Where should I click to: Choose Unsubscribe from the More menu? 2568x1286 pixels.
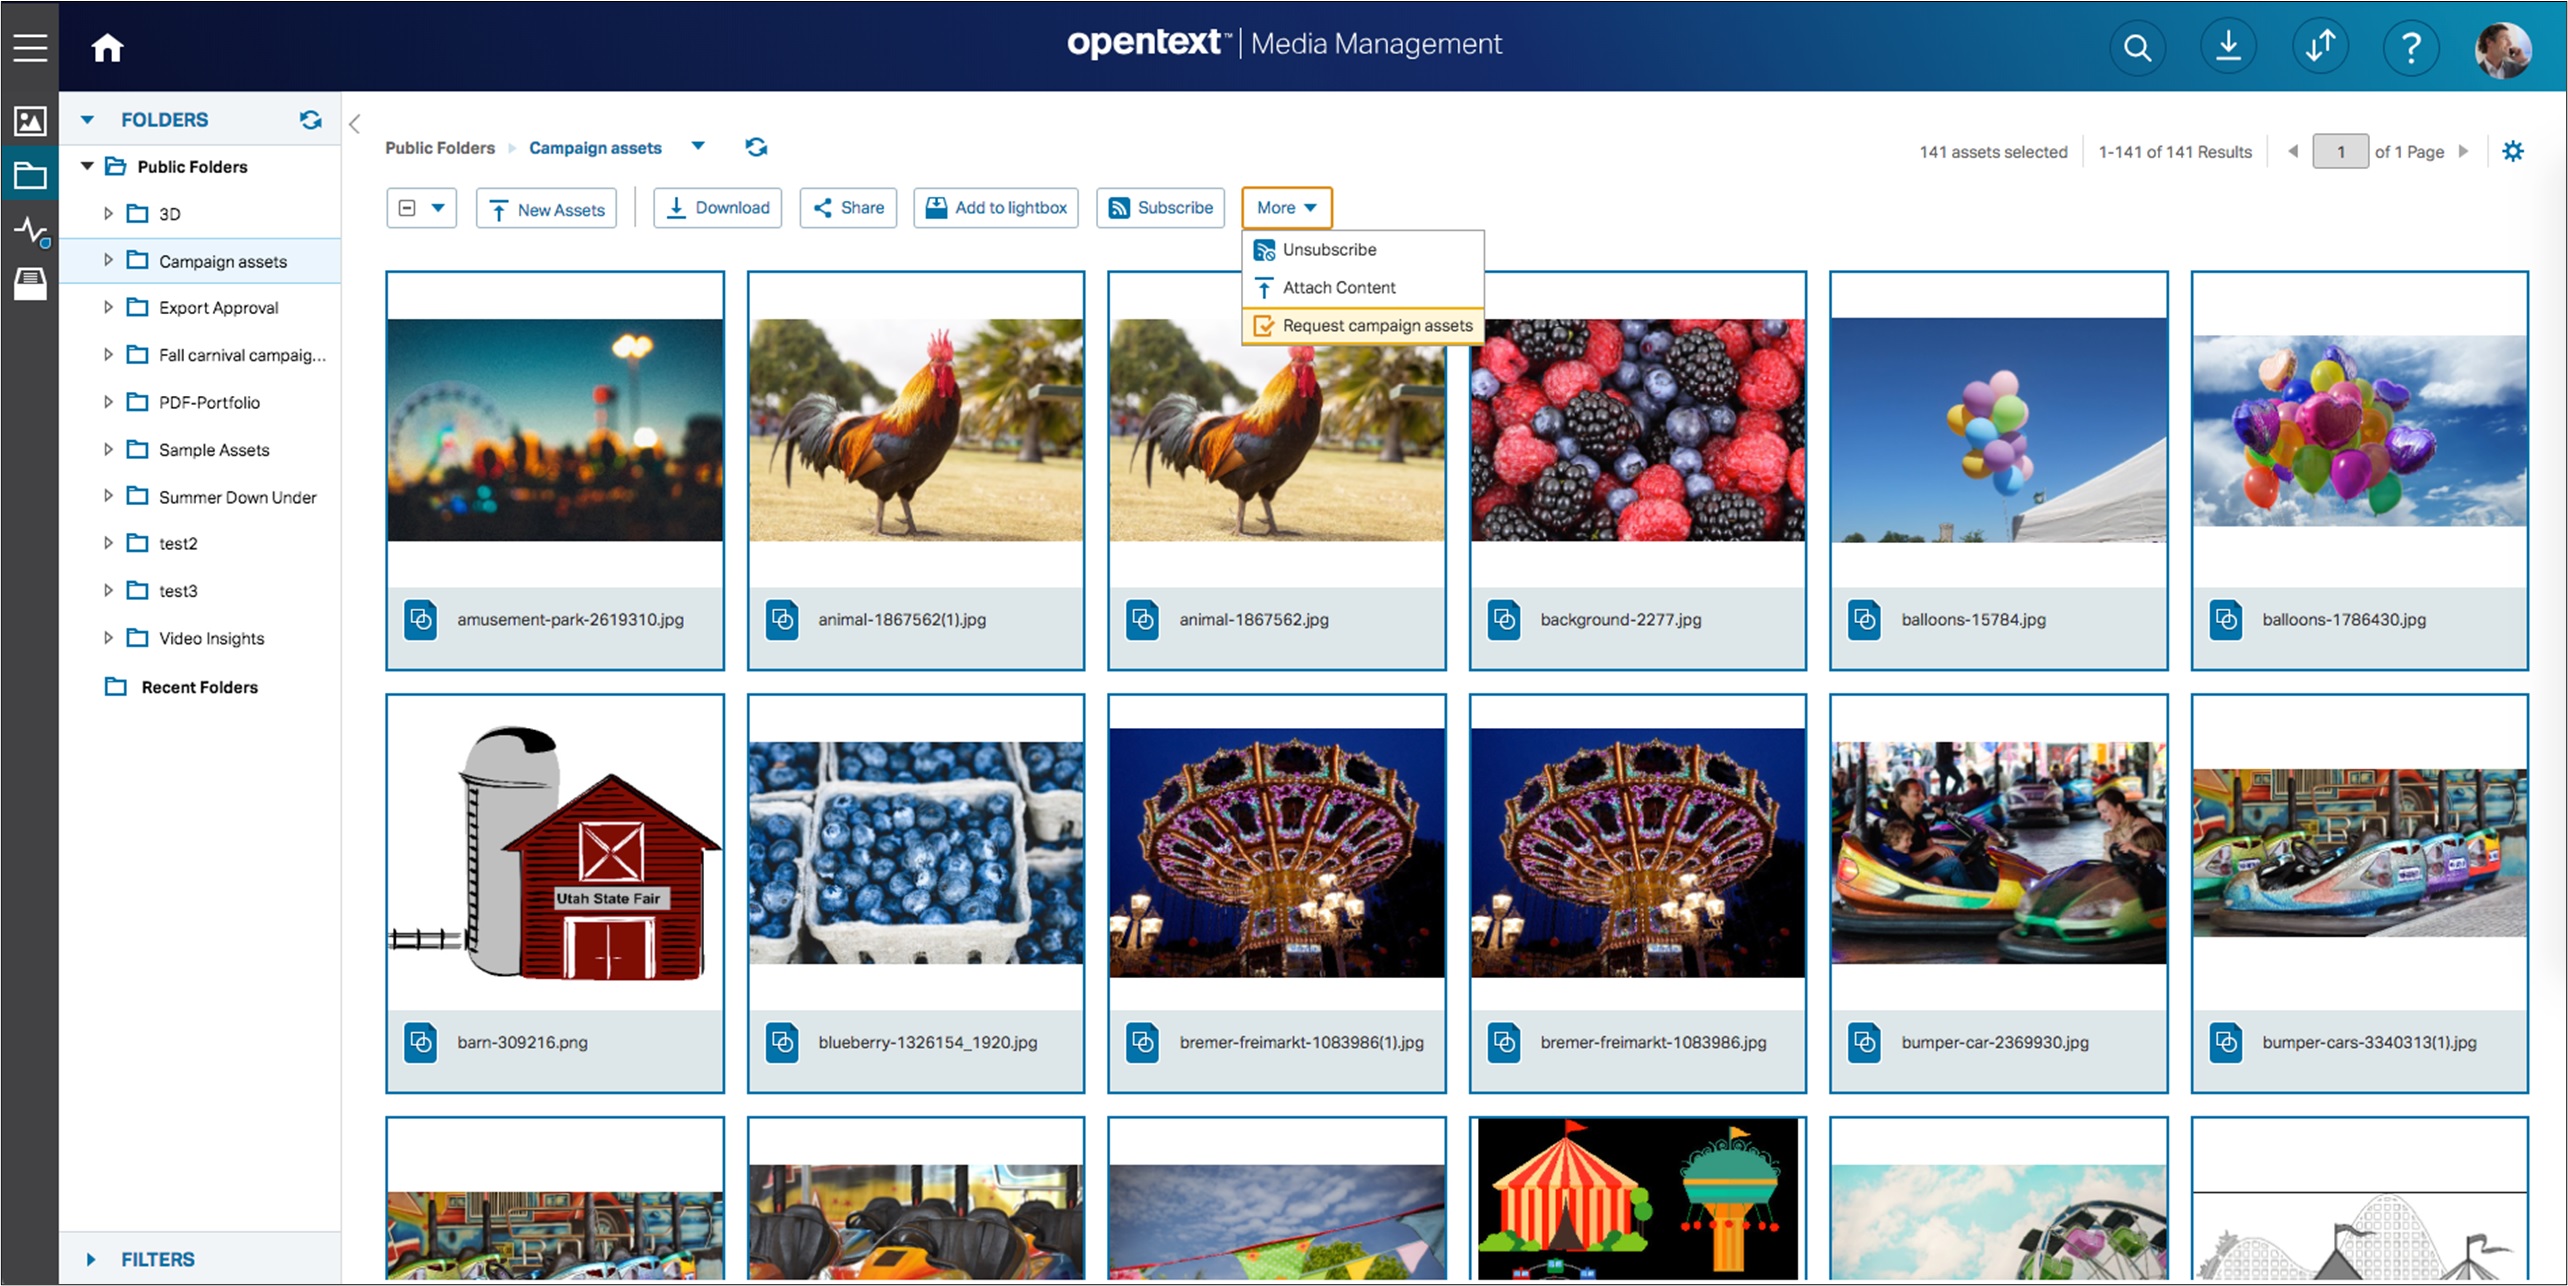point(1362,250)
